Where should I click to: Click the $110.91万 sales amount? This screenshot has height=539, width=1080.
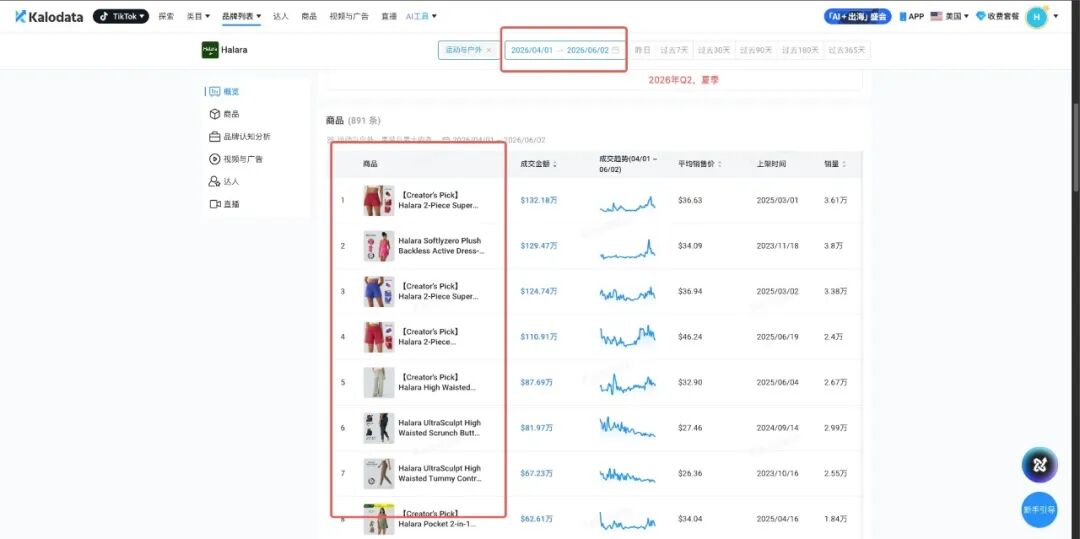[539, 337]
